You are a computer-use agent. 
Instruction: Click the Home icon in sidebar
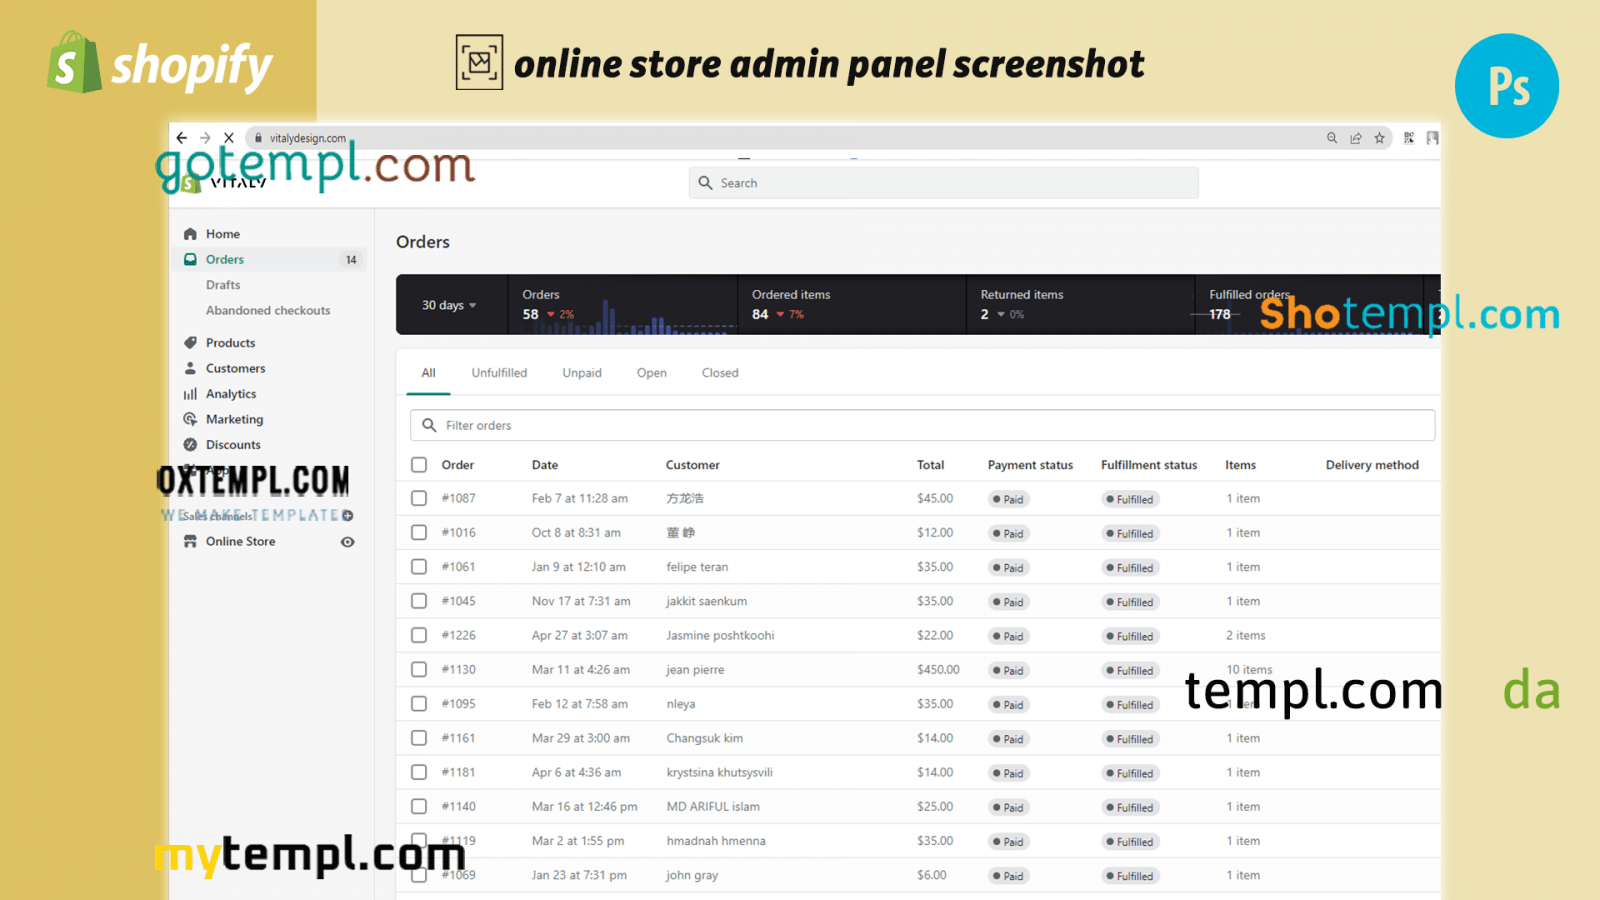point(190,234)
